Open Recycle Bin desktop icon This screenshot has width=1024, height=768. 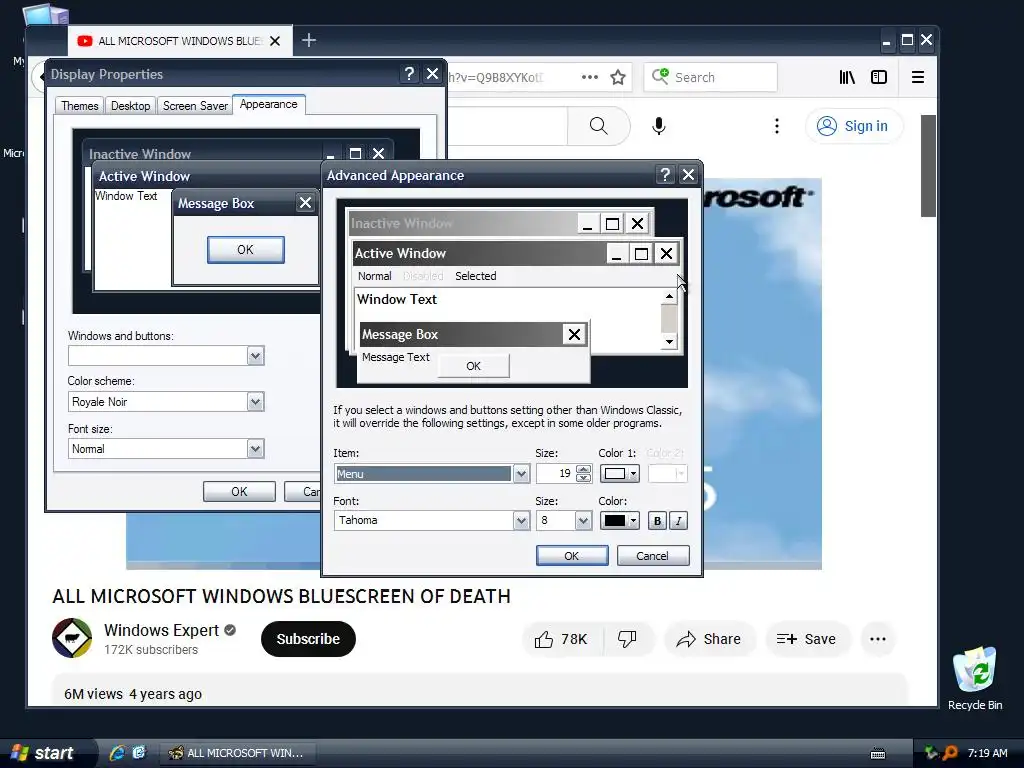974,678
